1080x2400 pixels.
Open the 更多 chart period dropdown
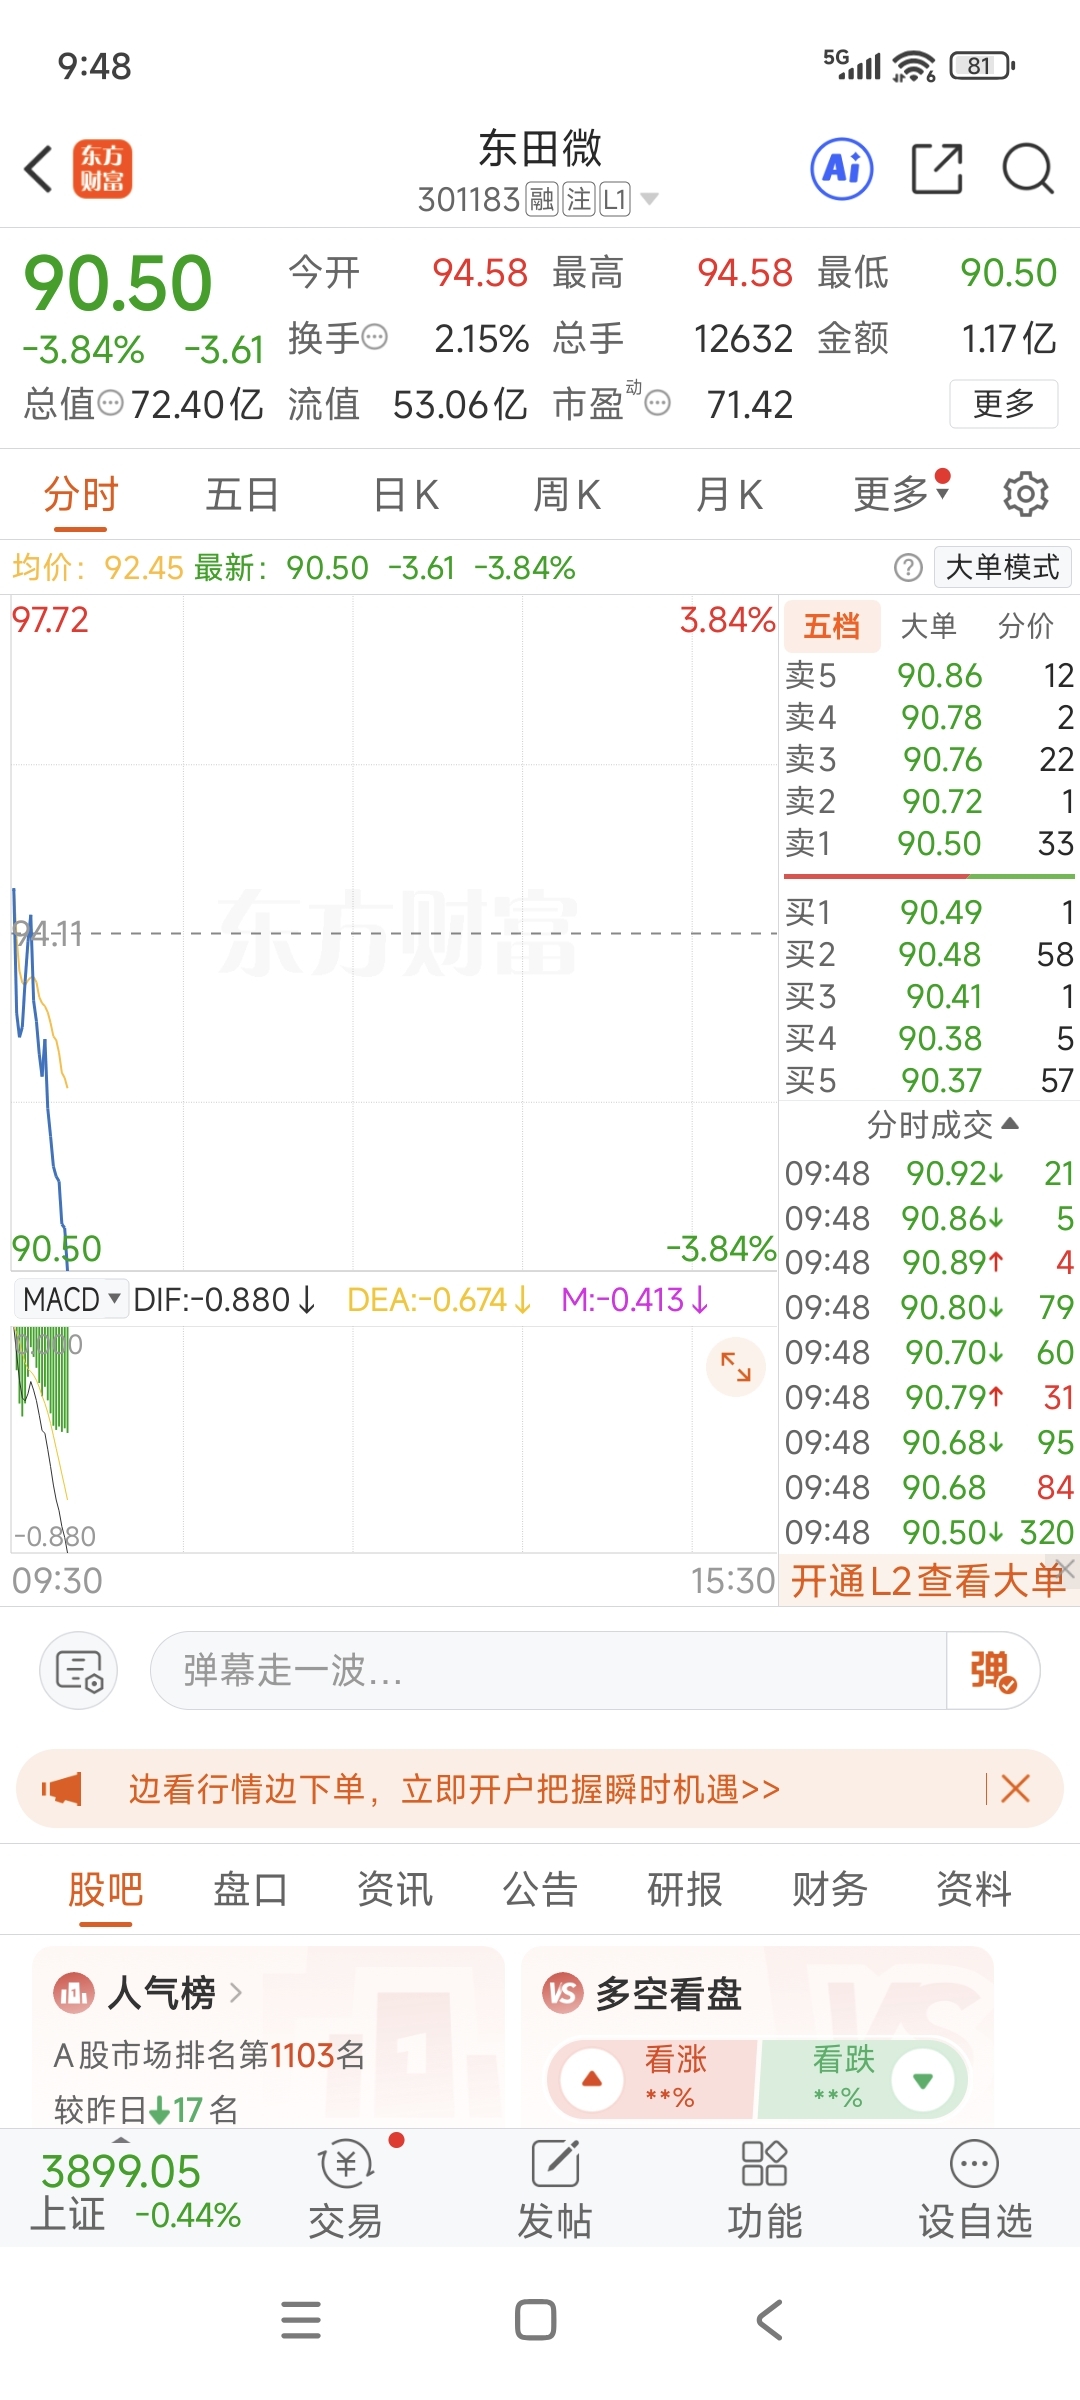tap(901, 493)
